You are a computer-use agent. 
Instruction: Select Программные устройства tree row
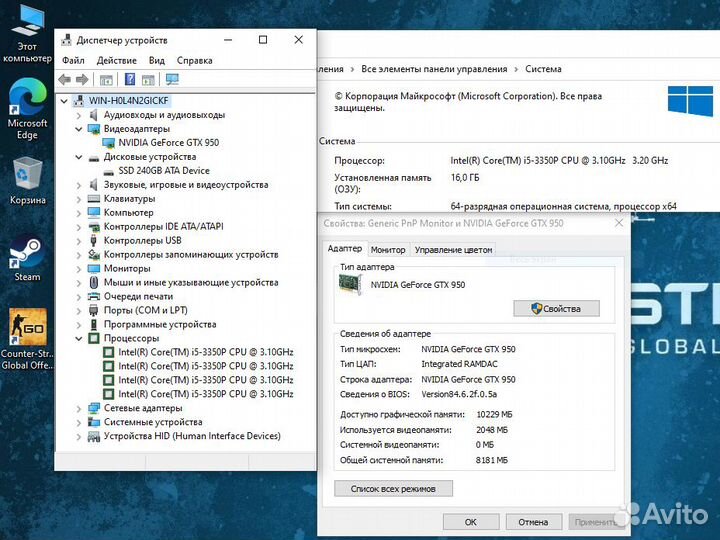160,325
